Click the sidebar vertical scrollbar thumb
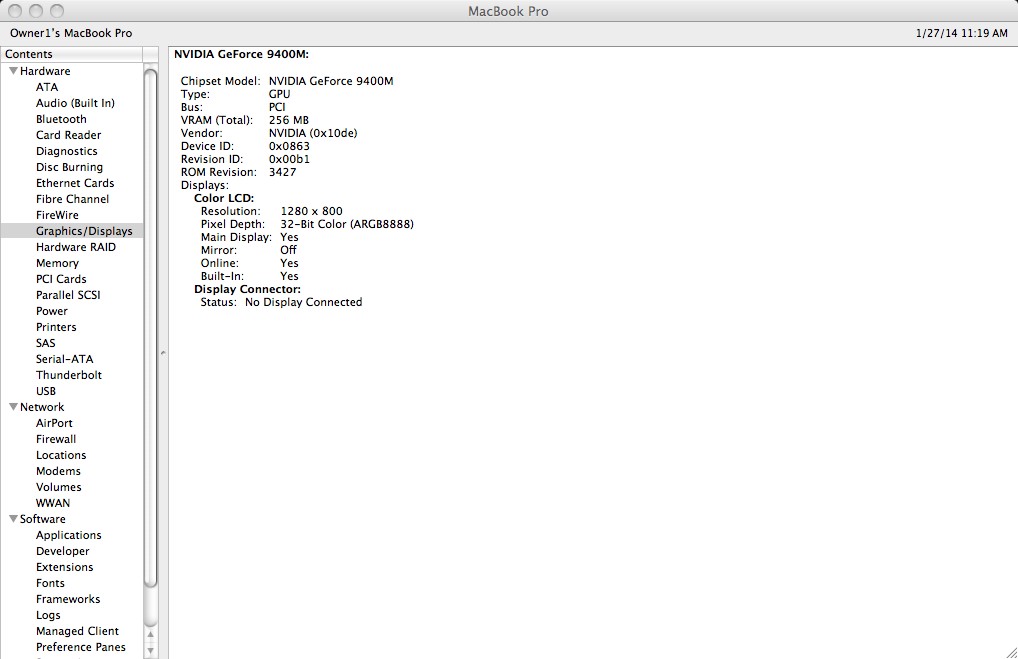Image resolution: width=1018 pixels, height=659 pixels. tap(151, 328)
